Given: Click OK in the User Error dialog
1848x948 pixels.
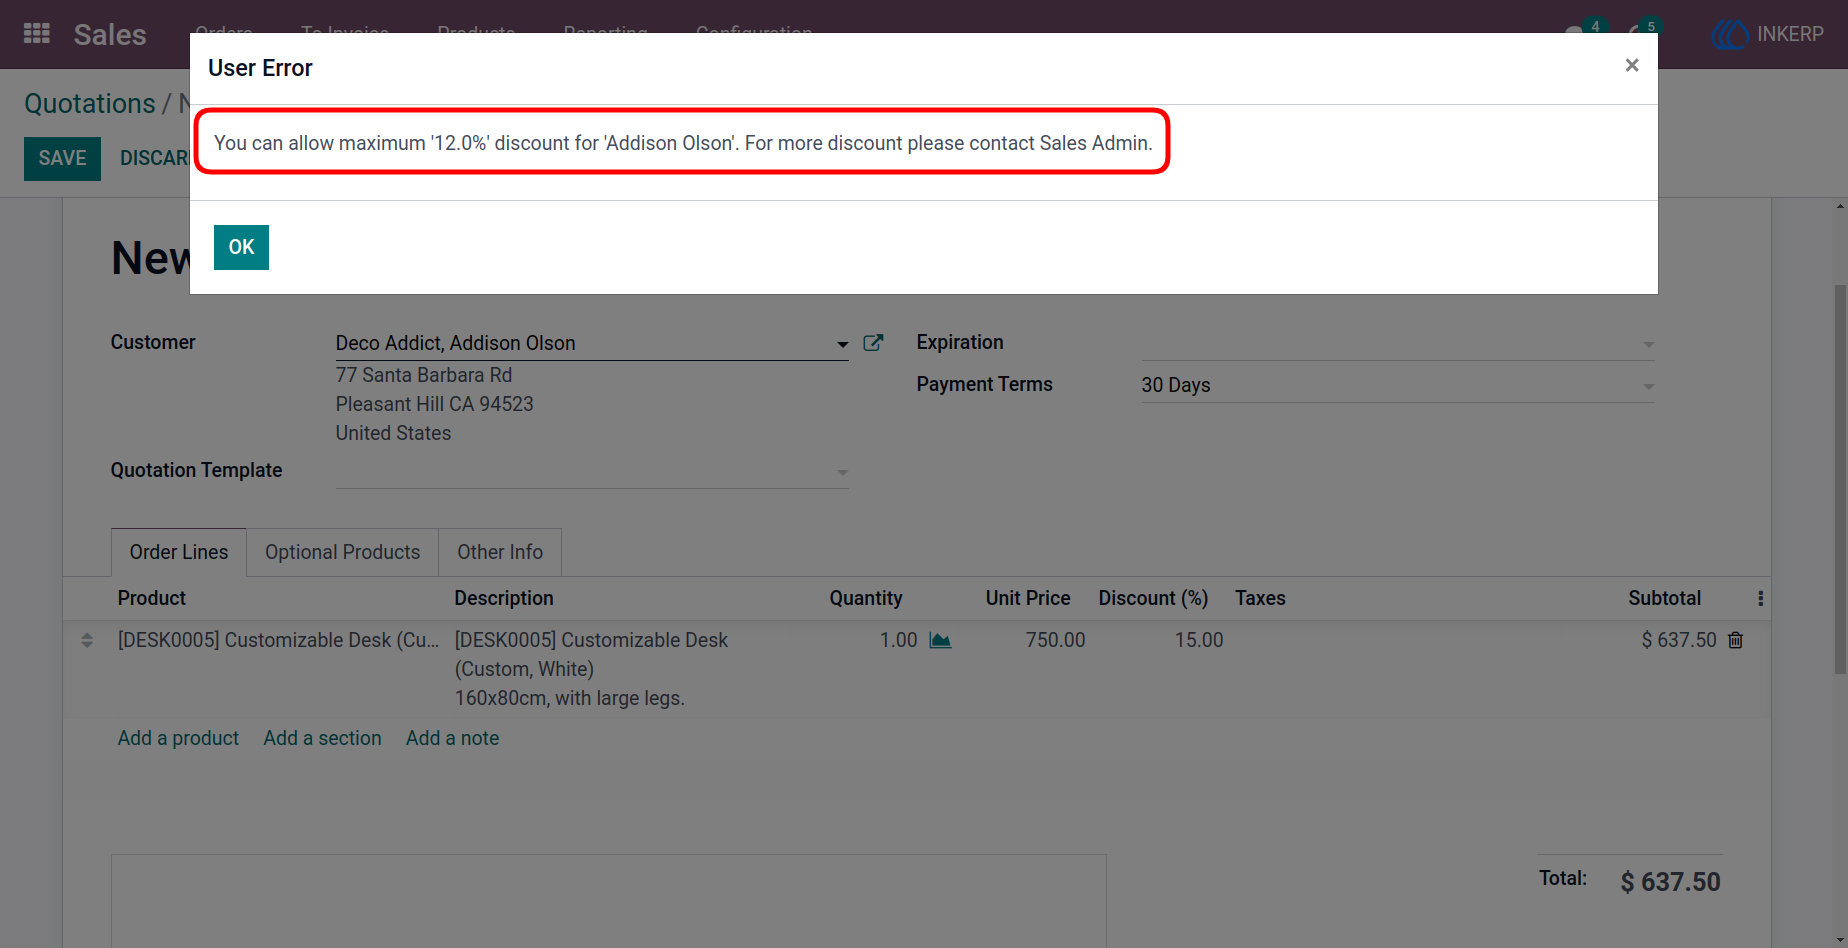Looking at the screenshot, I should coord(241,247).
